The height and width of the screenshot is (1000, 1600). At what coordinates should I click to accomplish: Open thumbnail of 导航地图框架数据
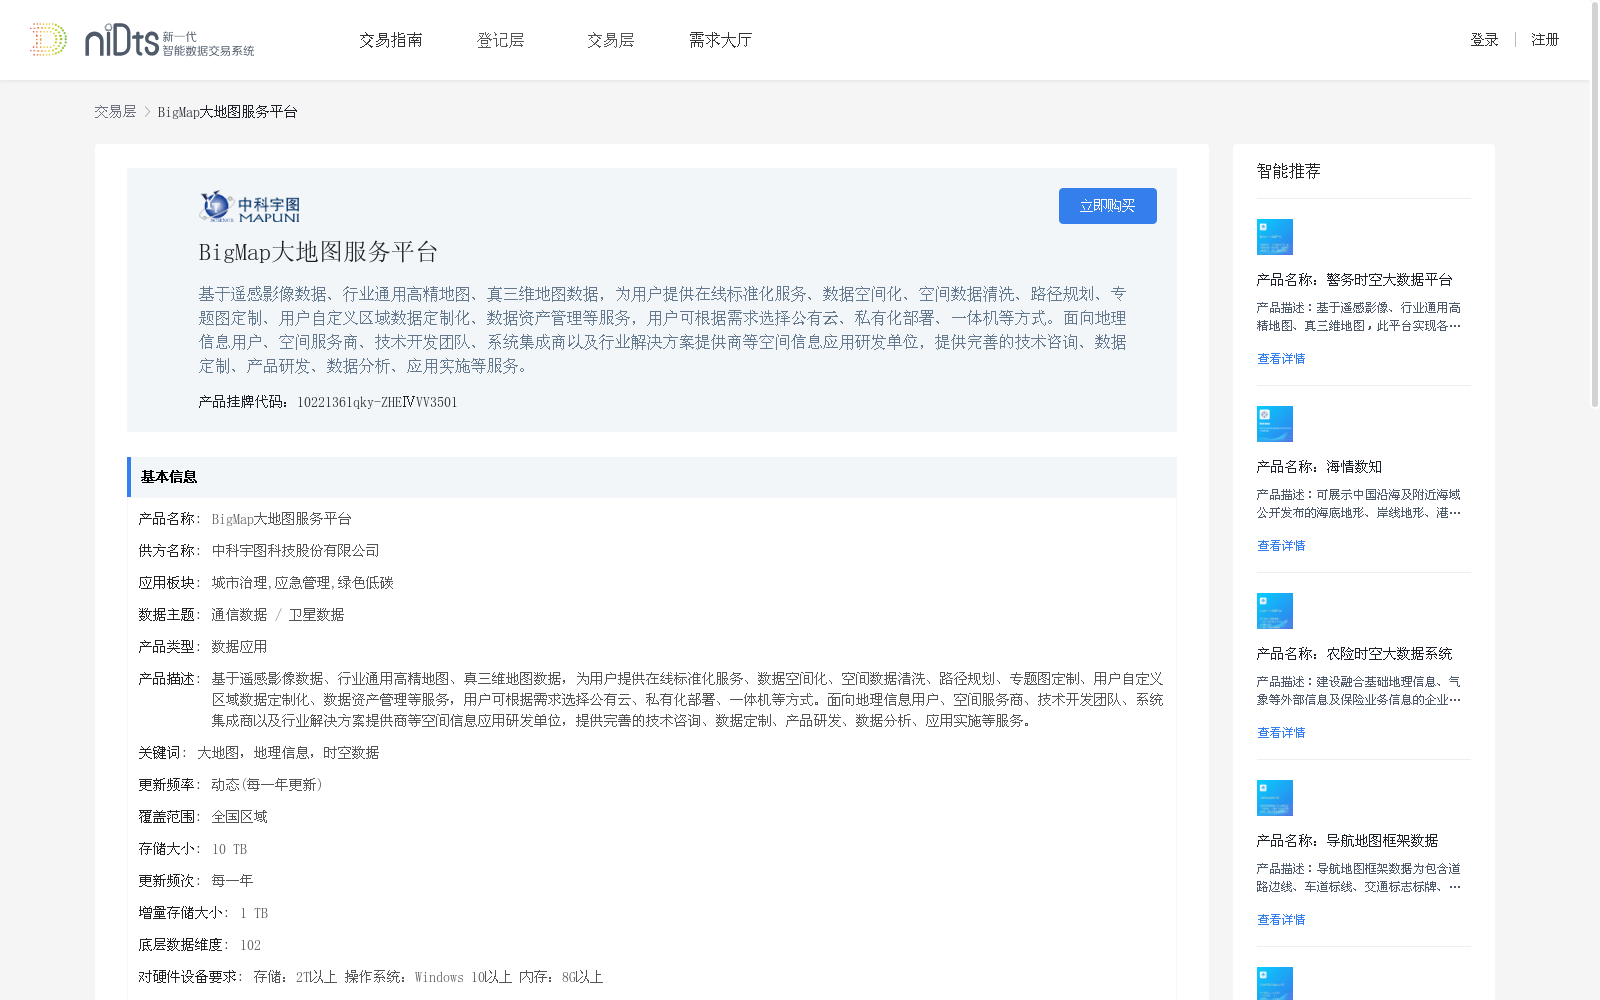click(1275, 798)
